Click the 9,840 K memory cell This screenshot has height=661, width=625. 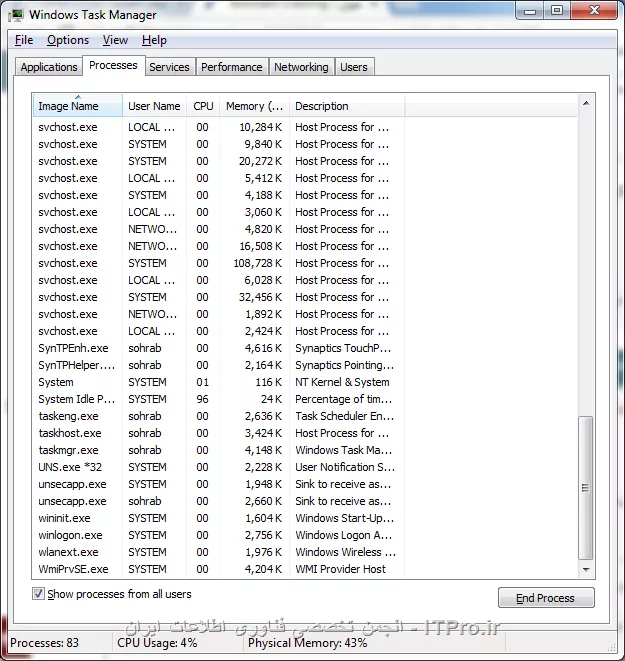tap(263, 144)
